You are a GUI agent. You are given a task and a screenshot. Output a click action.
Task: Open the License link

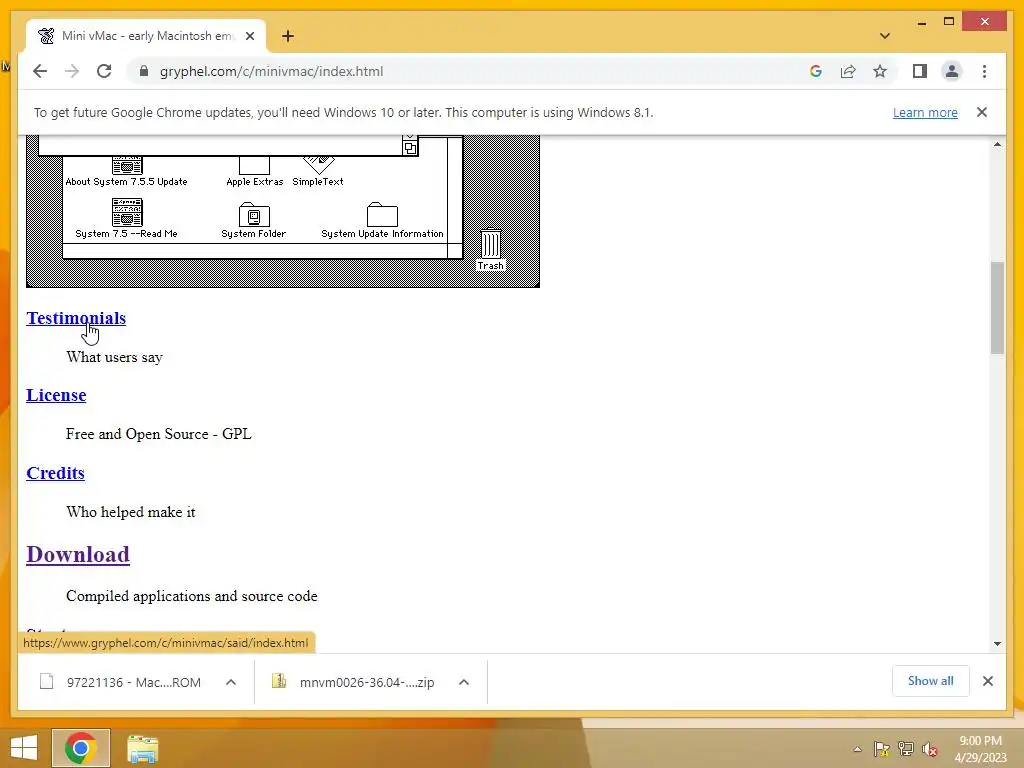pyautogui.click(x=56, y=395)
